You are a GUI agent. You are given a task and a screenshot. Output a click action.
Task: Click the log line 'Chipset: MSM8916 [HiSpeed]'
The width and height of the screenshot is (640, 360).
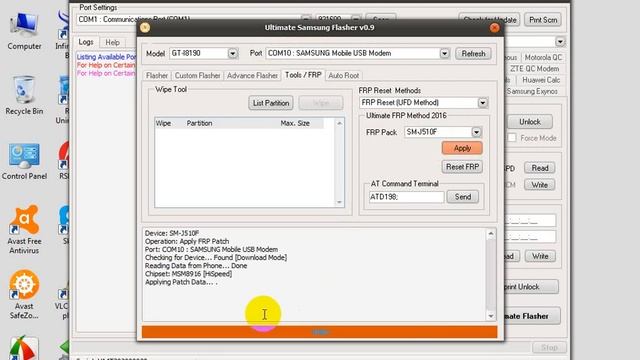pos(188,274)
